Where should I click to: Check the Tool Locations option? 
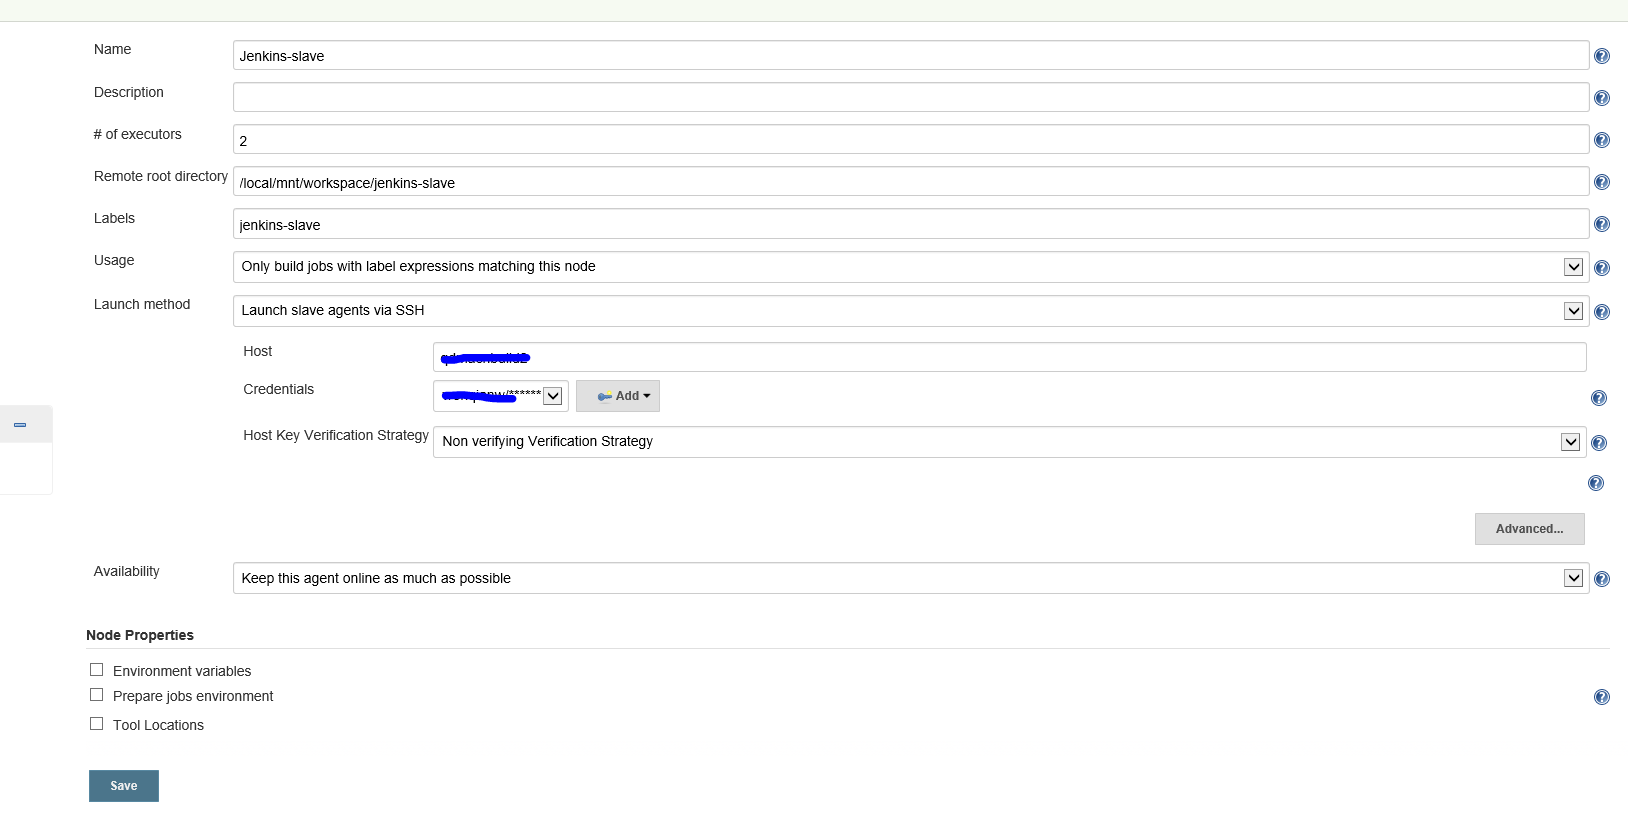(x=96, y=724)
